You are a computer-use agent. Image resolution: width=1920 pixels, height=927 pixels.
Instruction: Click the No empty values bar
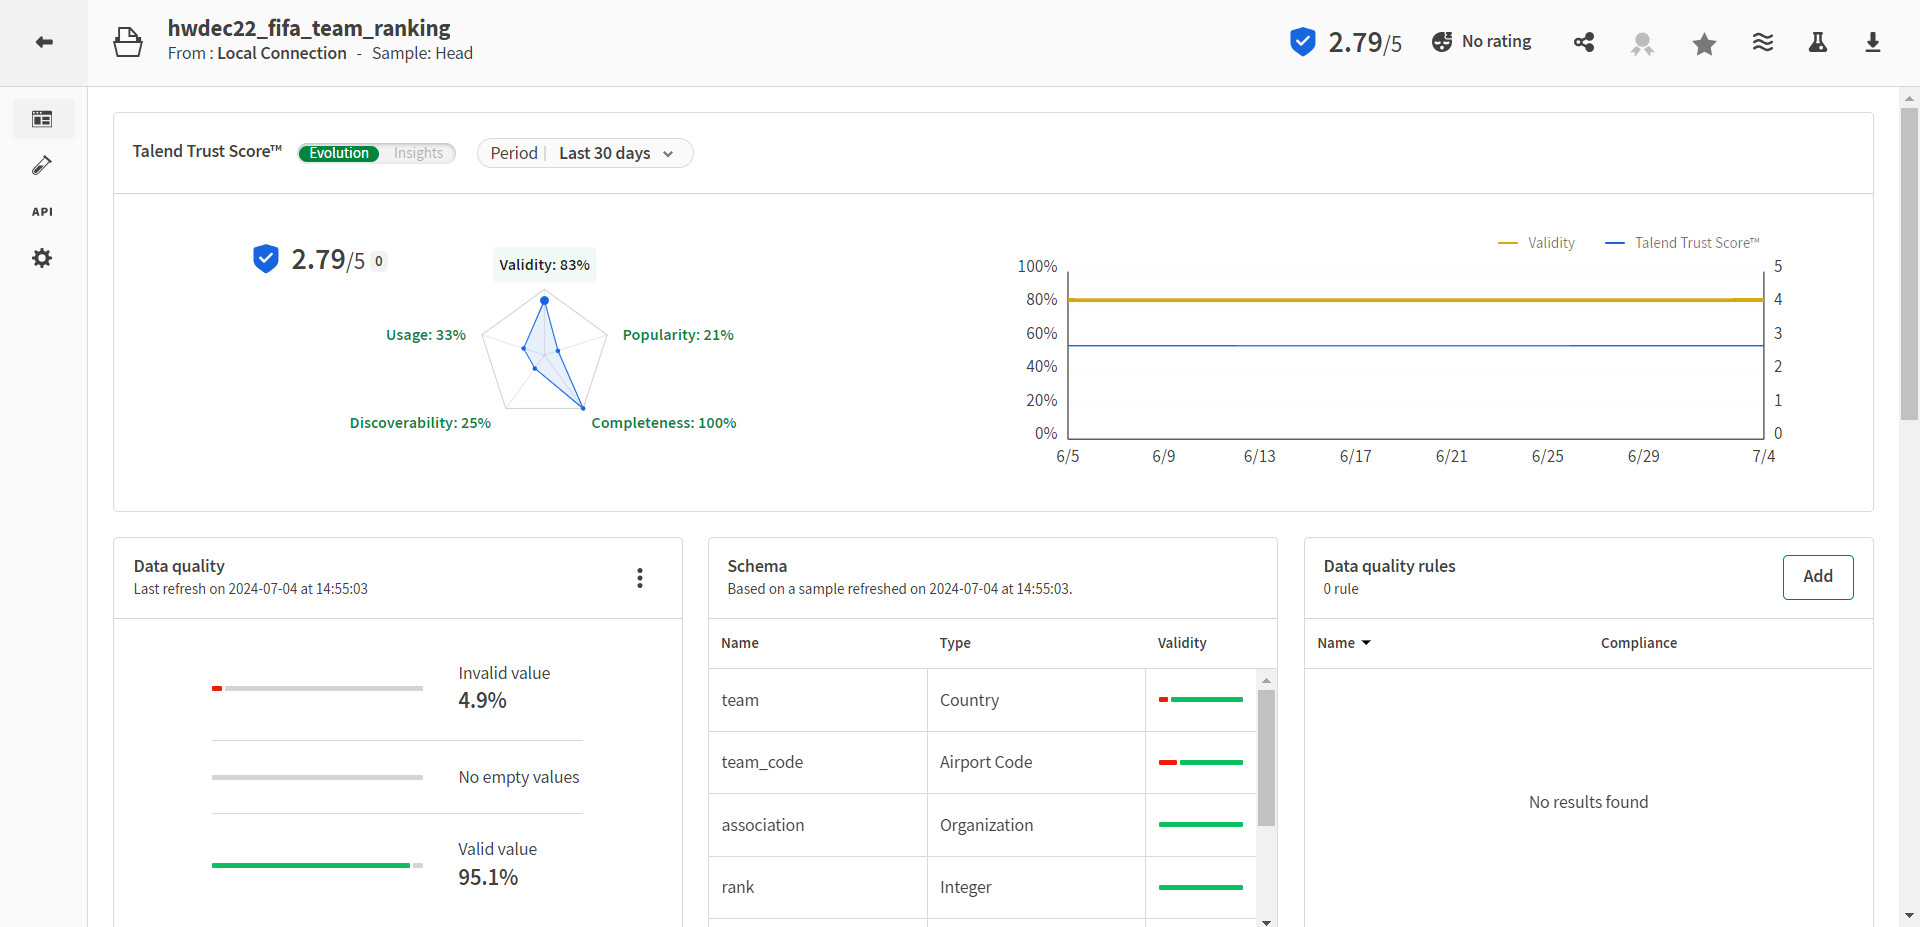317,777
